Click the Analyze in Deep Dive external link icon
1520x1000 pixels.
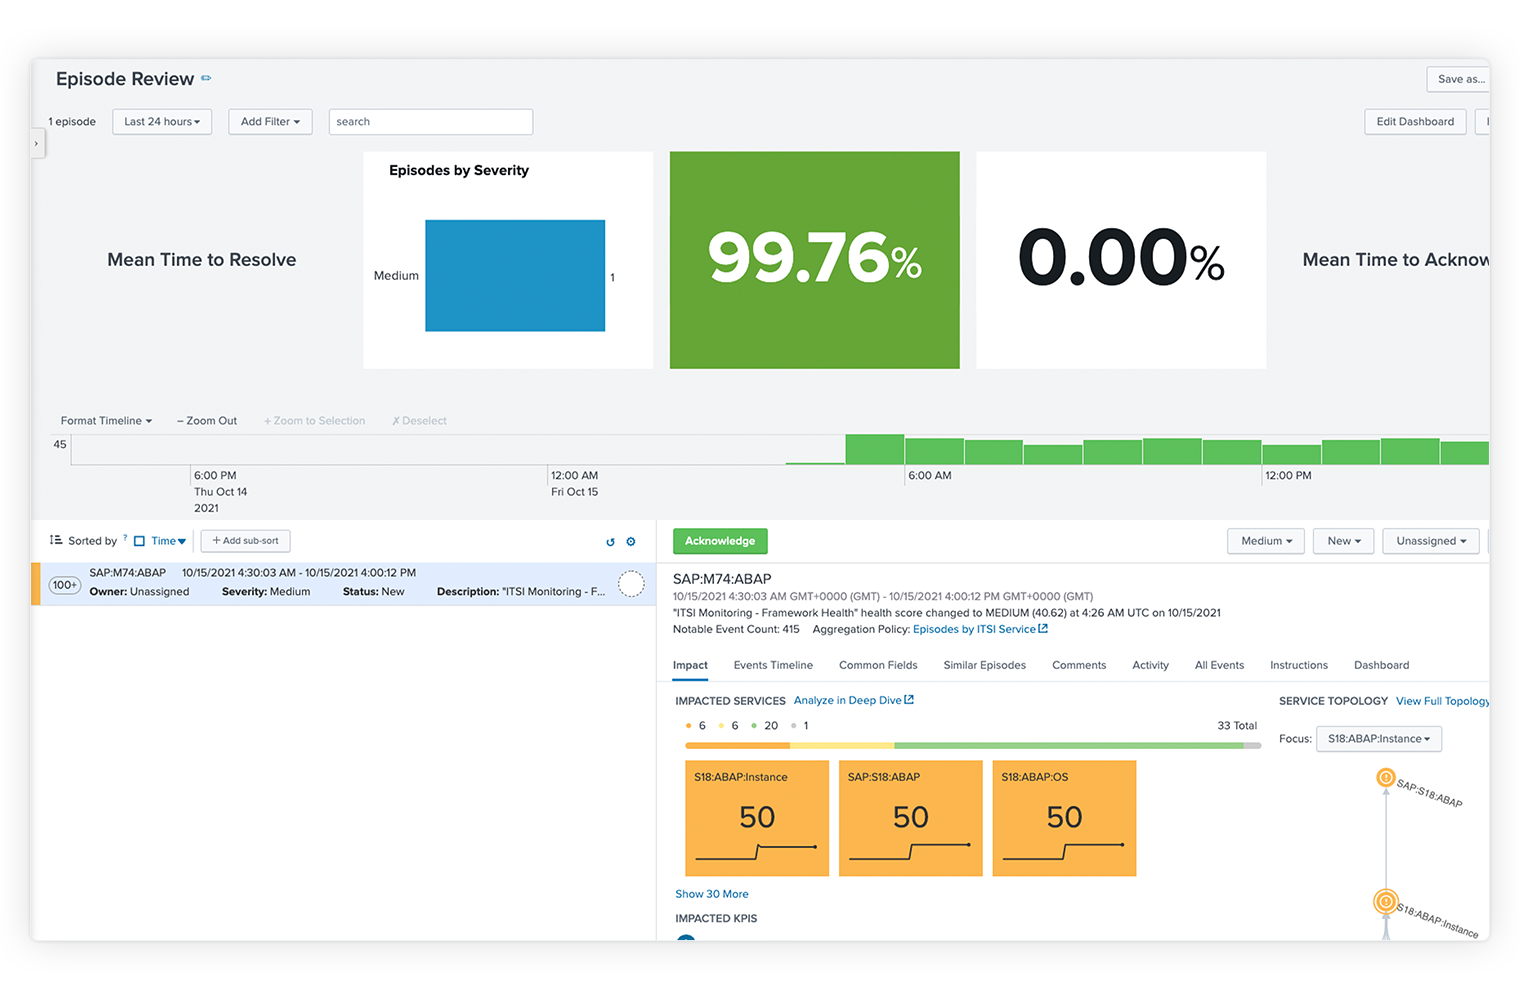click(907, 699)
